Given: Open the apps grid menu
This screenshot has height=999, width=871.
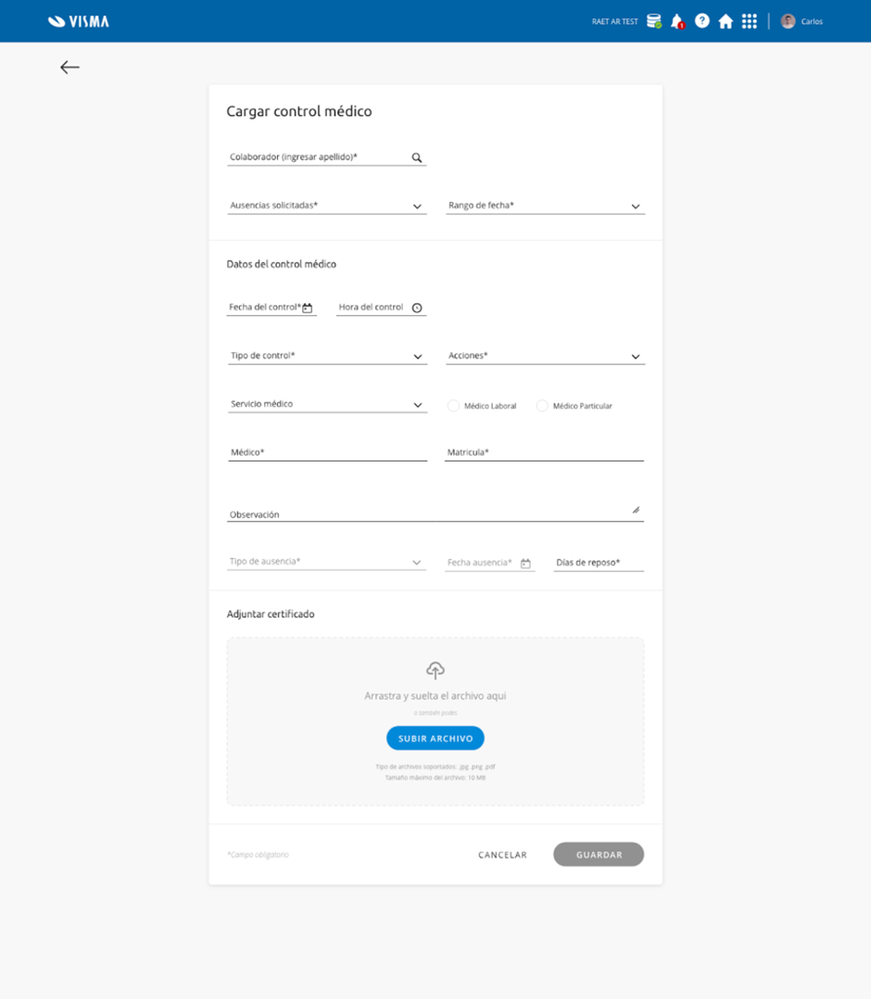Looking at the screenshot, I should (x=749, y=21).
